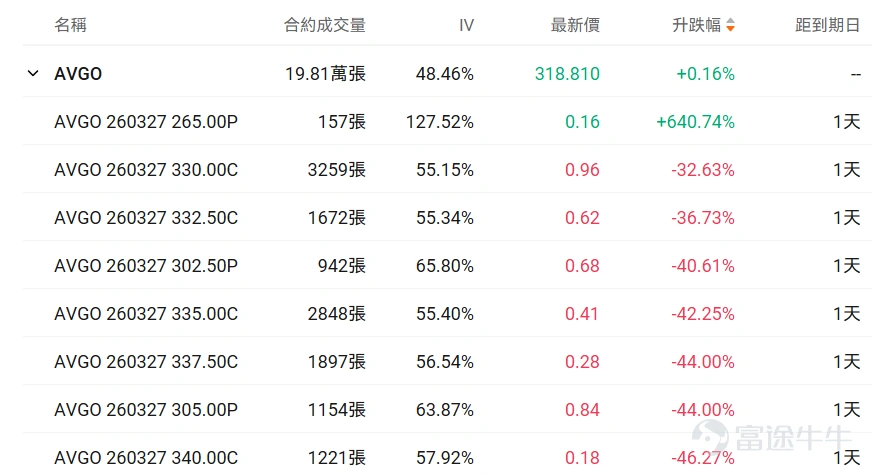Click the -46.27% change value

[703, 458]
